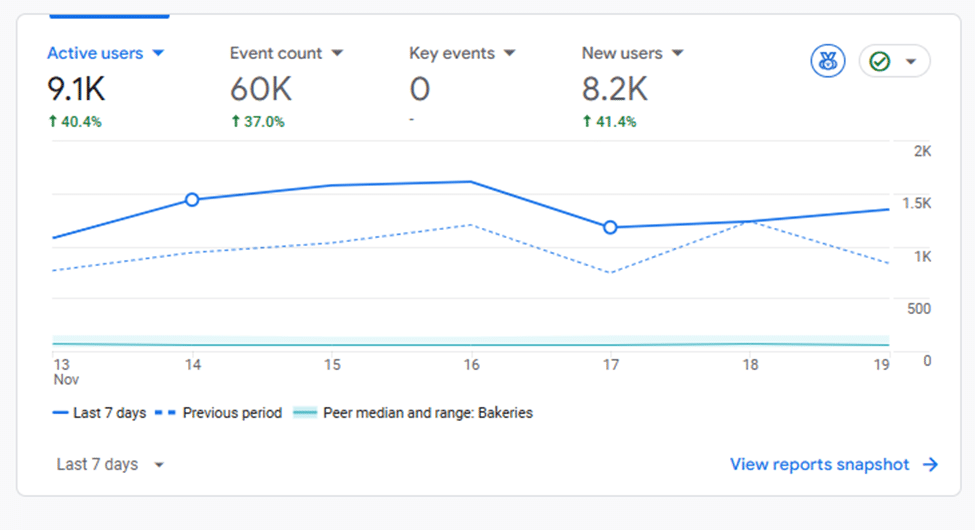Expand the Event count metric dropdown

click(x=337, y=53)
